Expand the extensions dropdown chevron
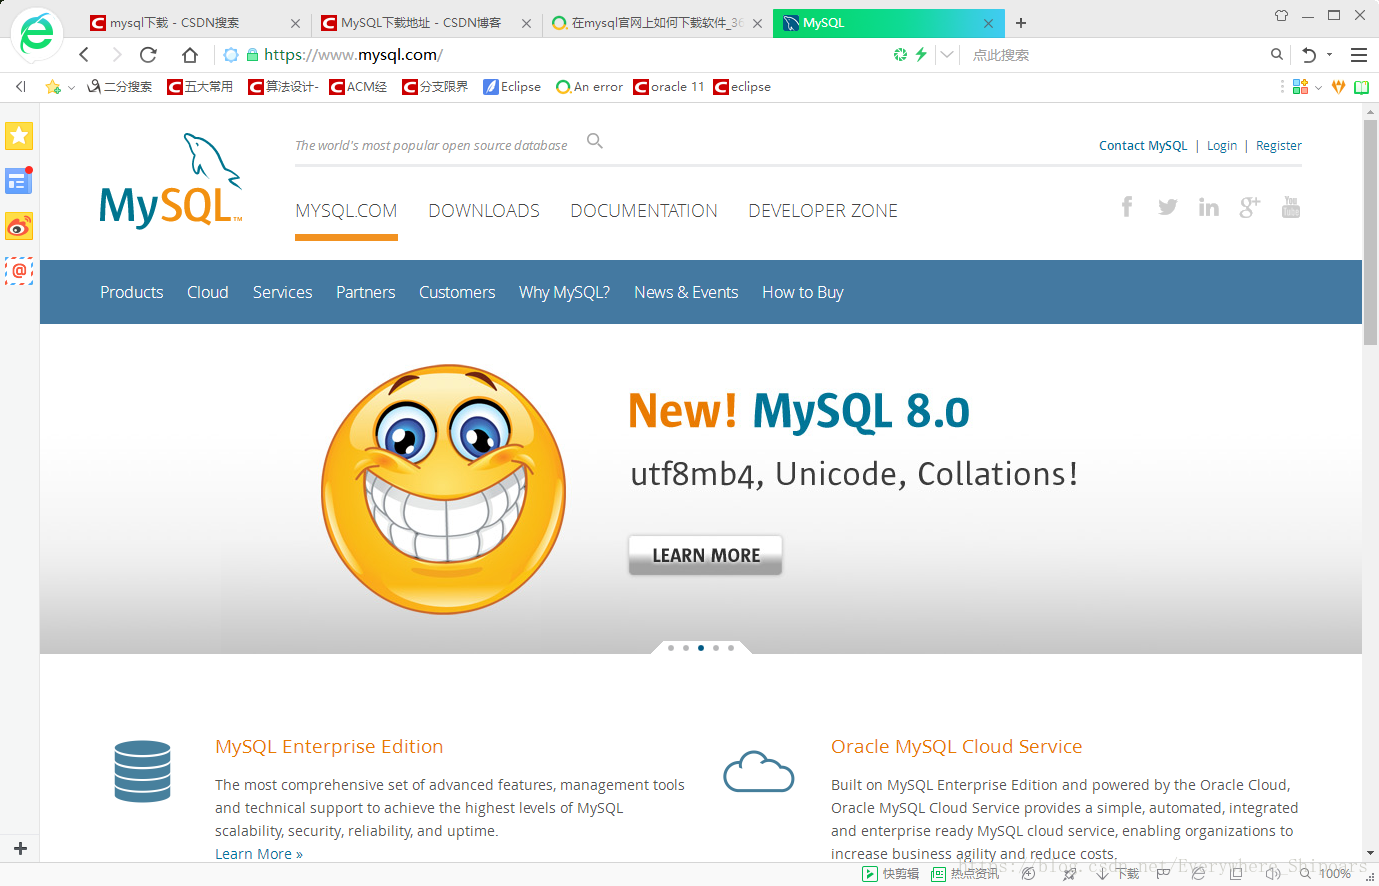 click(x=1318, y=88)
